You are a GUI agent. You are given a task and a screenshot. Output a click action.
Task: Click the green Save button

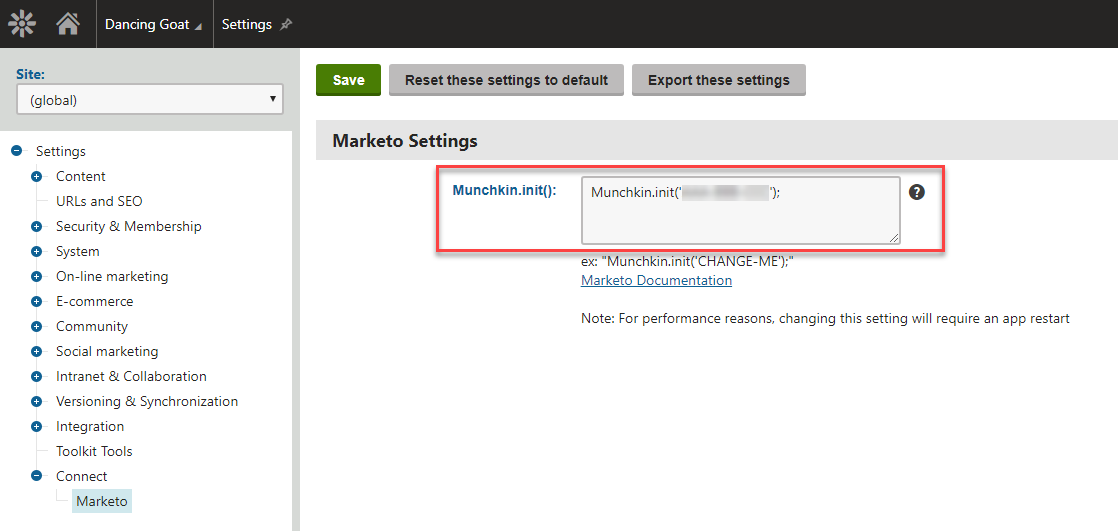(x=349, y=80)
